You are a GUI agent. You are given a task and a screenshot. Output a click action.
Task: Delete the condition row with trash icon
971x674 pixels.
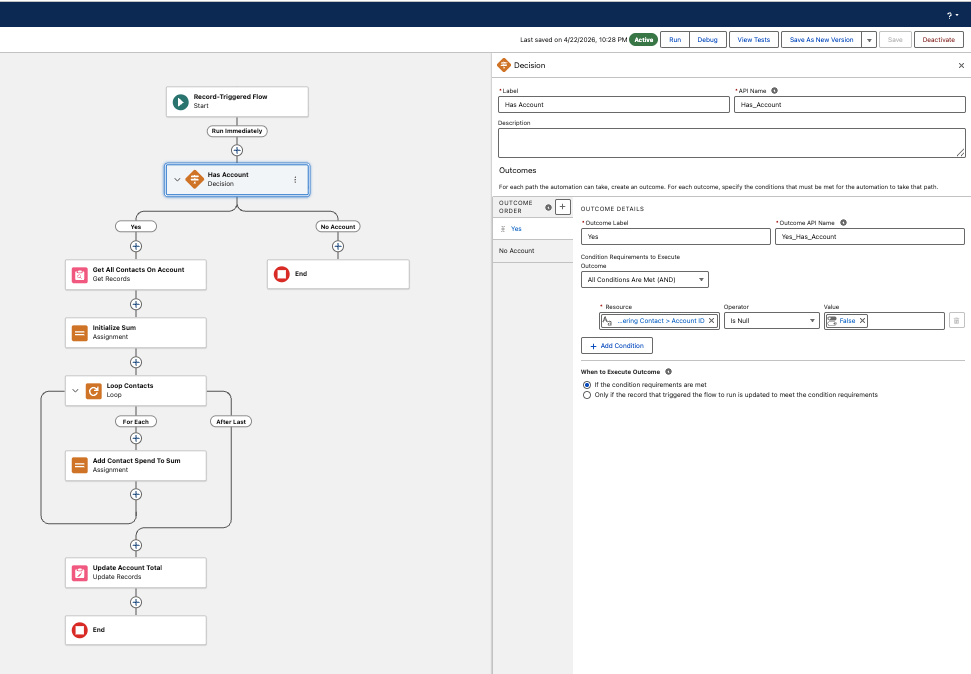click(956, 321)
